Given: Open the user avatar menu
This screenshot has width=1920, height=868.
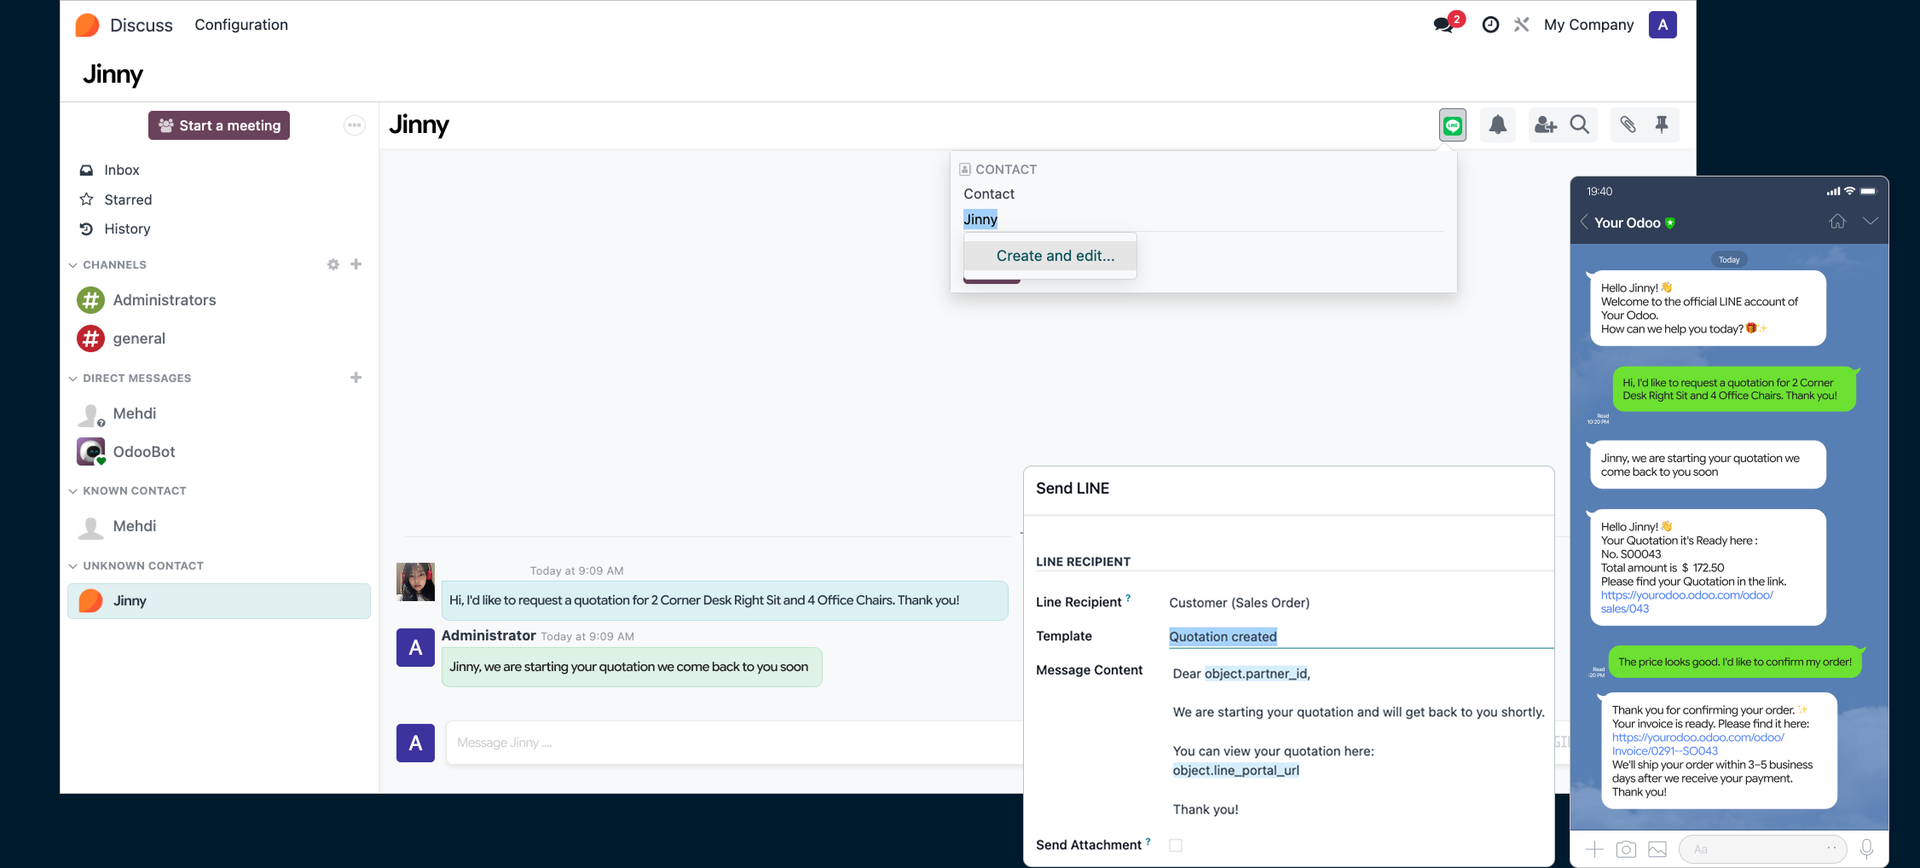Looking at the screenshot, I should pyautogui.click(x=1662, y=25).
